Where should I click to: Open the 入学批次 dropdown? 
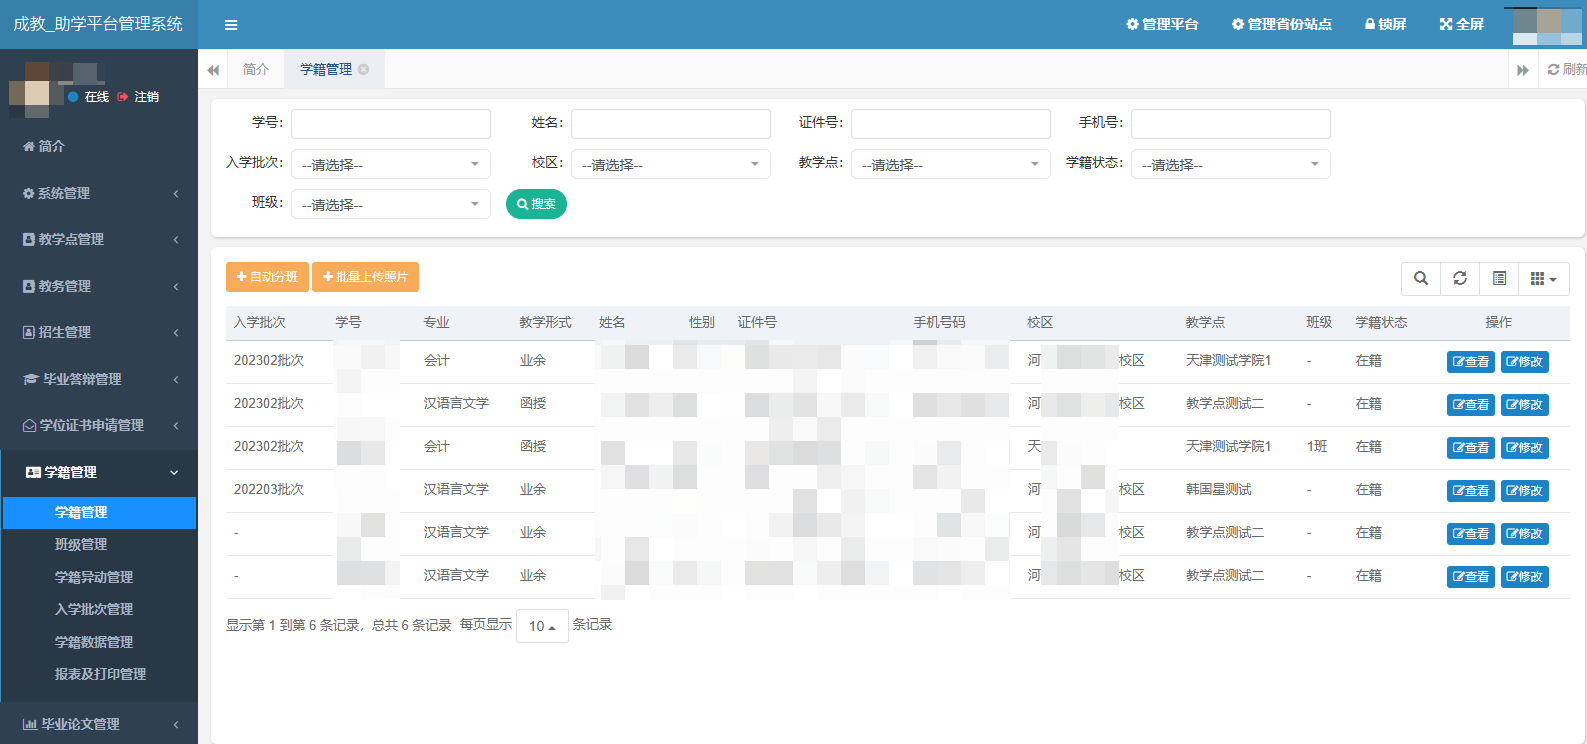pos(390,164)
